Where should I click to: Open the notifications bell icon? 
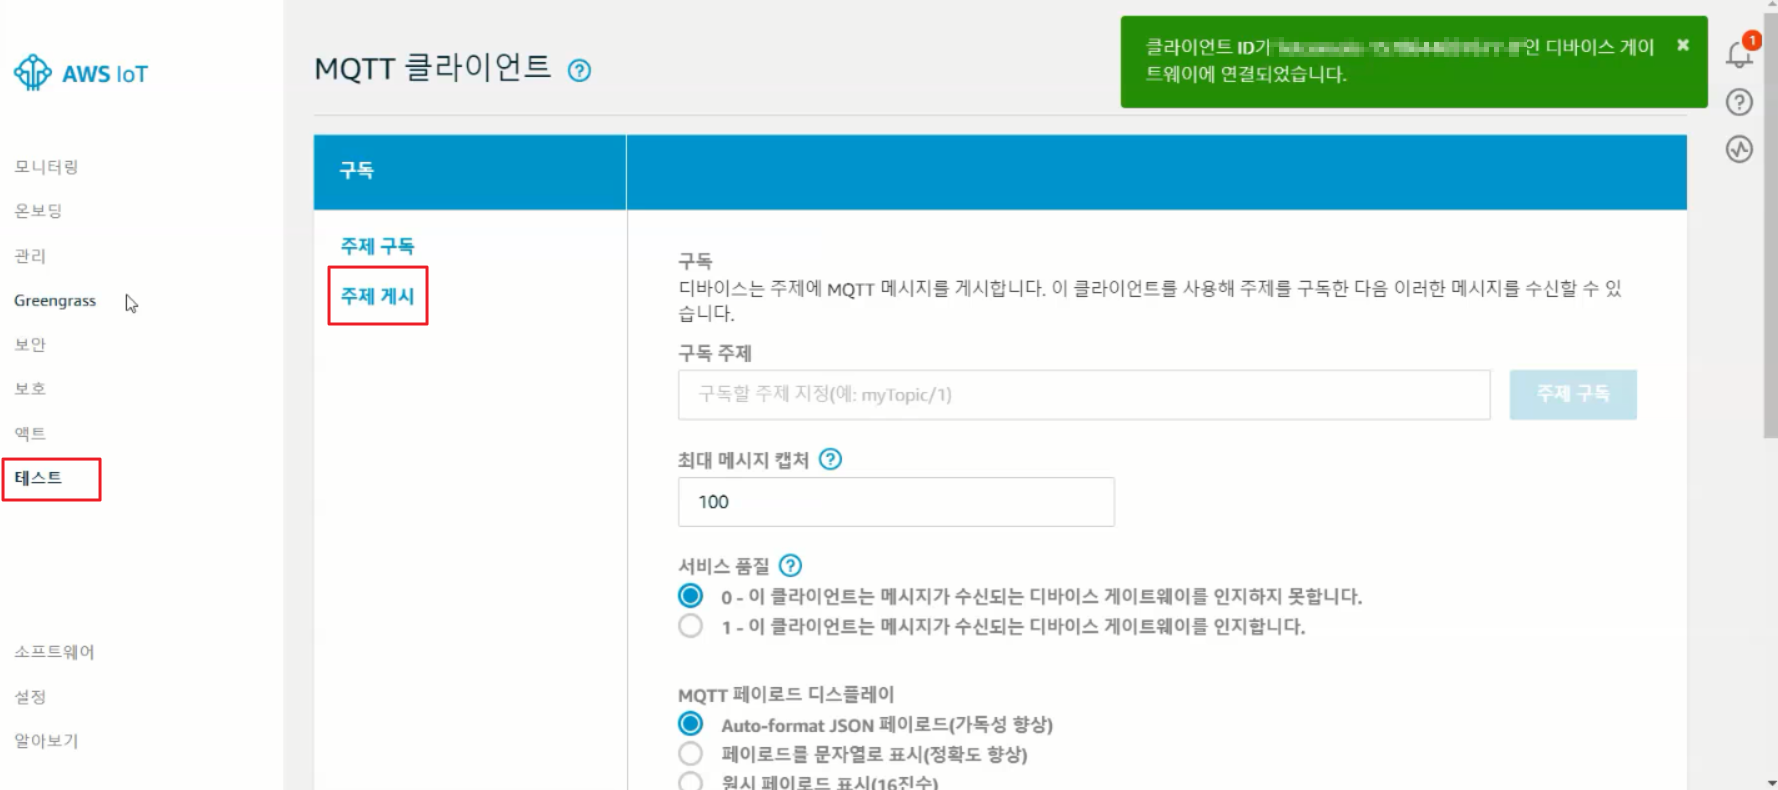1740,54
